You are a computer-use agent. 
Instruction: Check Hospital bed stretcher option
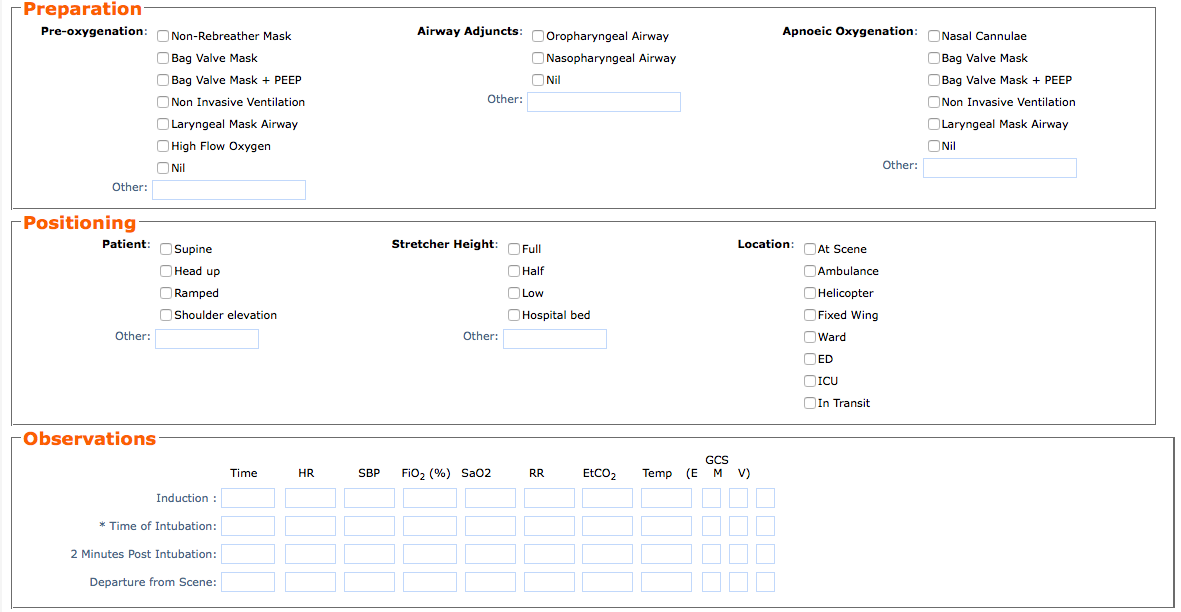514,315
